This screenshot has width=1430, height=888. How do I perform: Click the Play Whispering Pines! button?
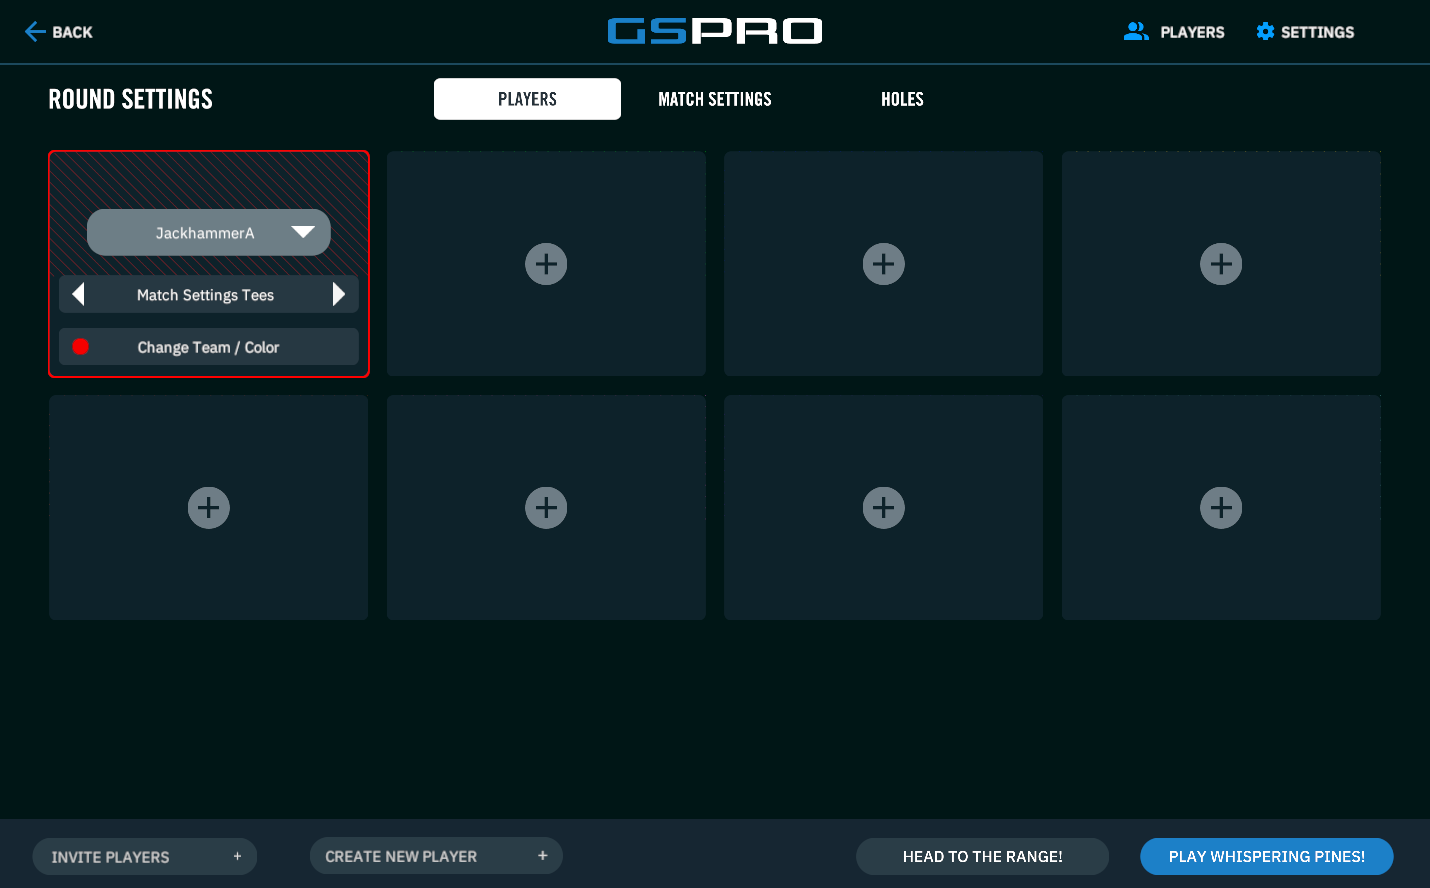[x=1266, y=856]
